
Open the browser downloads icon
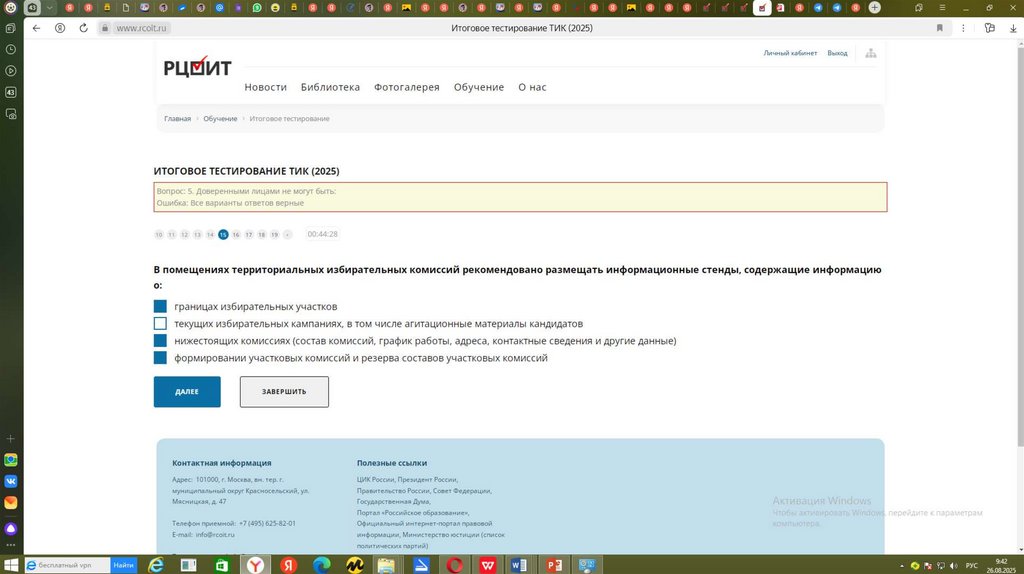point(1013,28)
